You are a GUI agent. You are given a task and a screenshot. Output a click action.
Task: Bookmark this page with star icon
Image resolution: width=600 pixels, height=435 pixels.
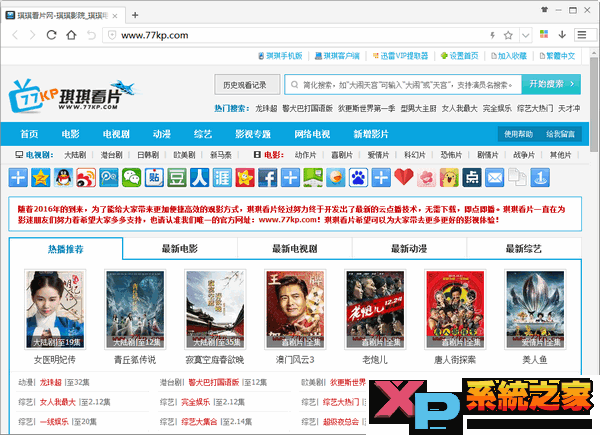coord(508,36)
